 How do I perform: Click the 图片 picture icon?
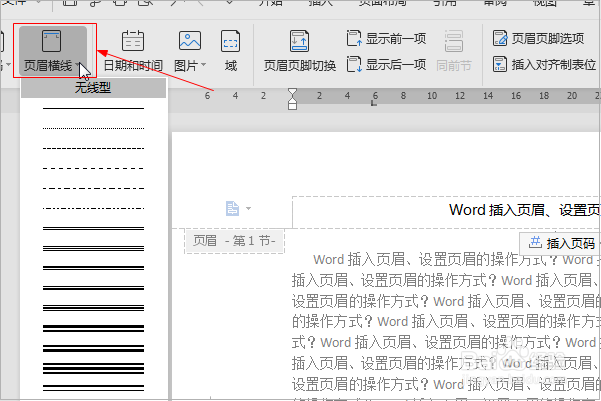coord(190,41)
